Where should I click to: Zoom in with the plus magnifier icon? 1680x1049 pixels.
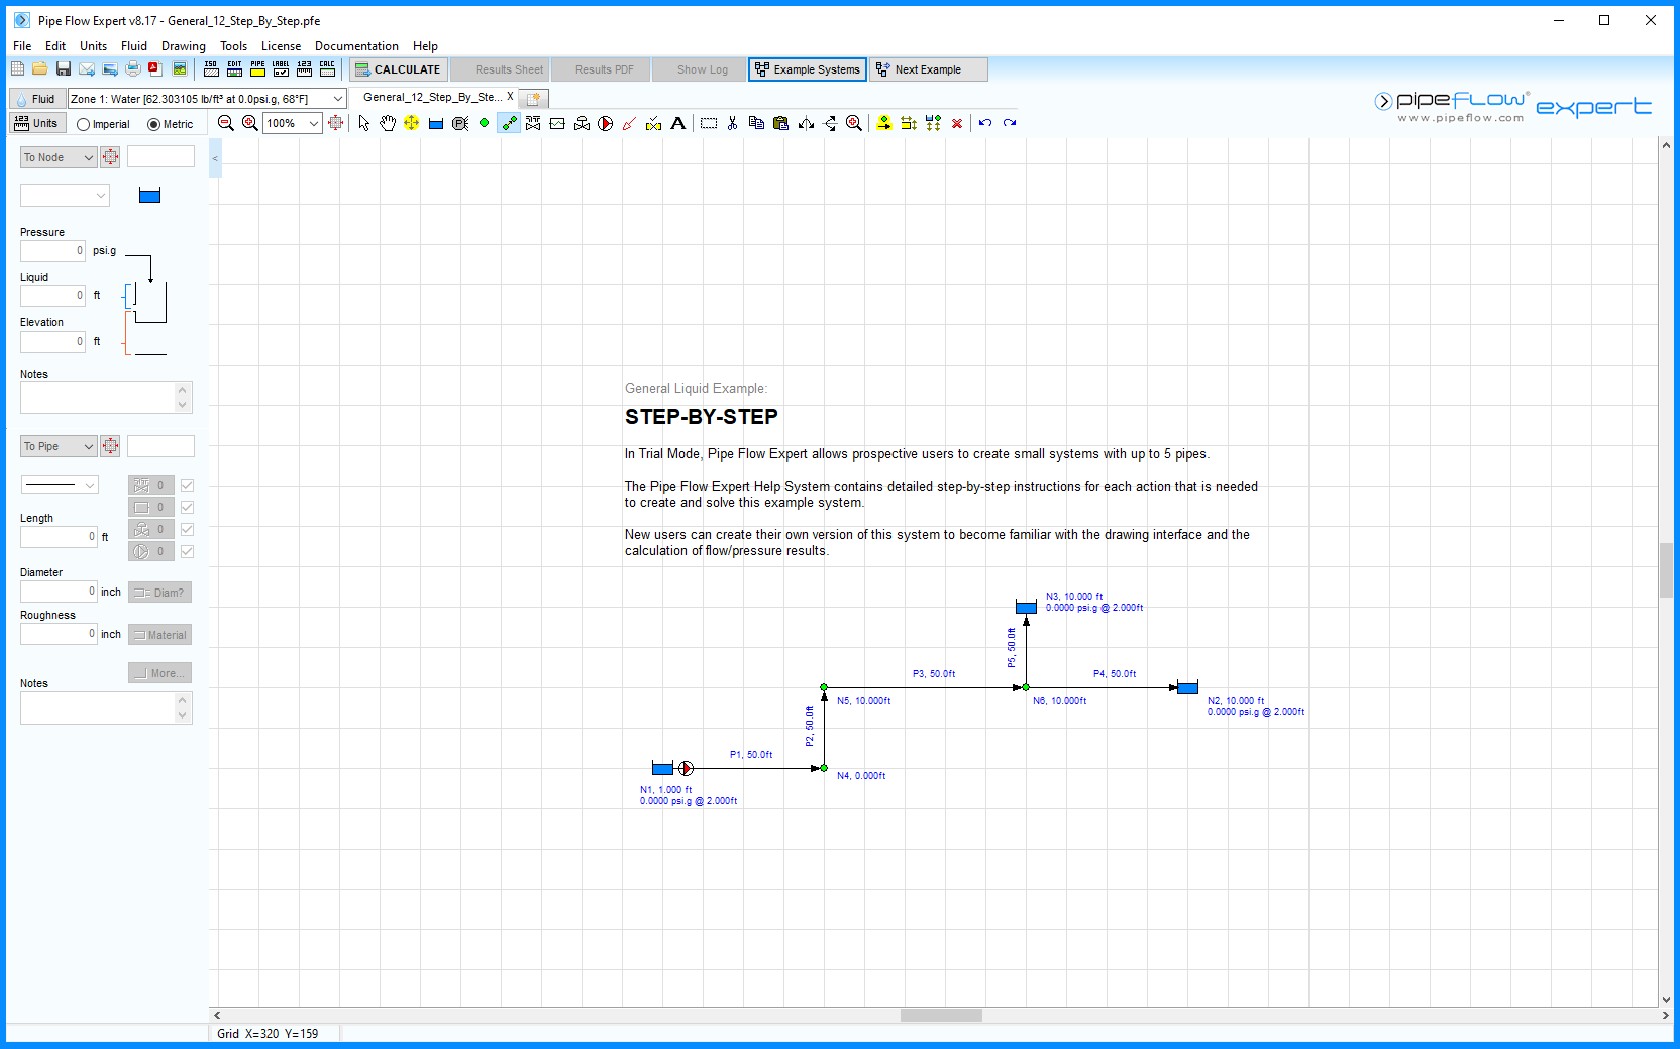250,123
